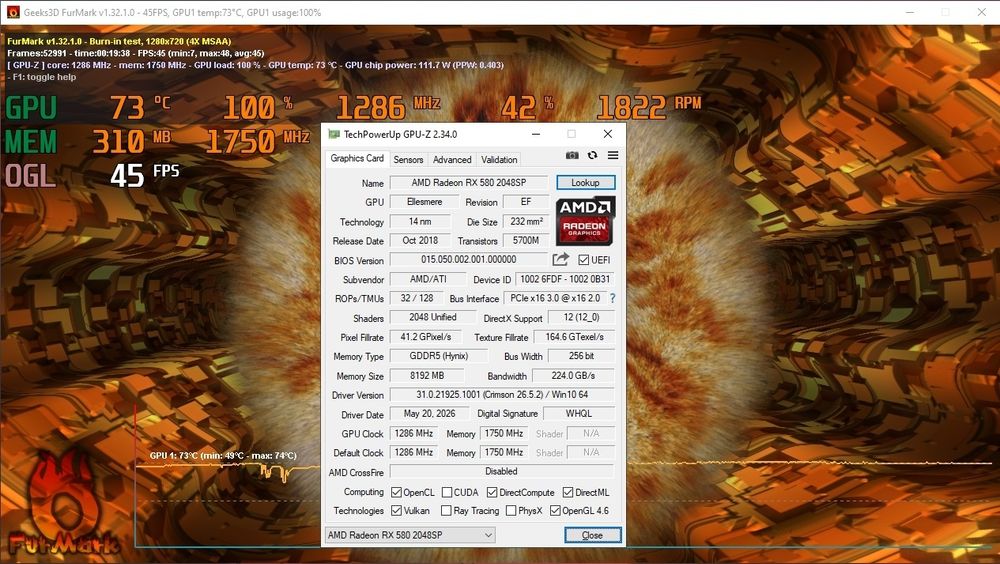
Task: Click the GPU value Ellesmere
Action: tap(424, 202)
